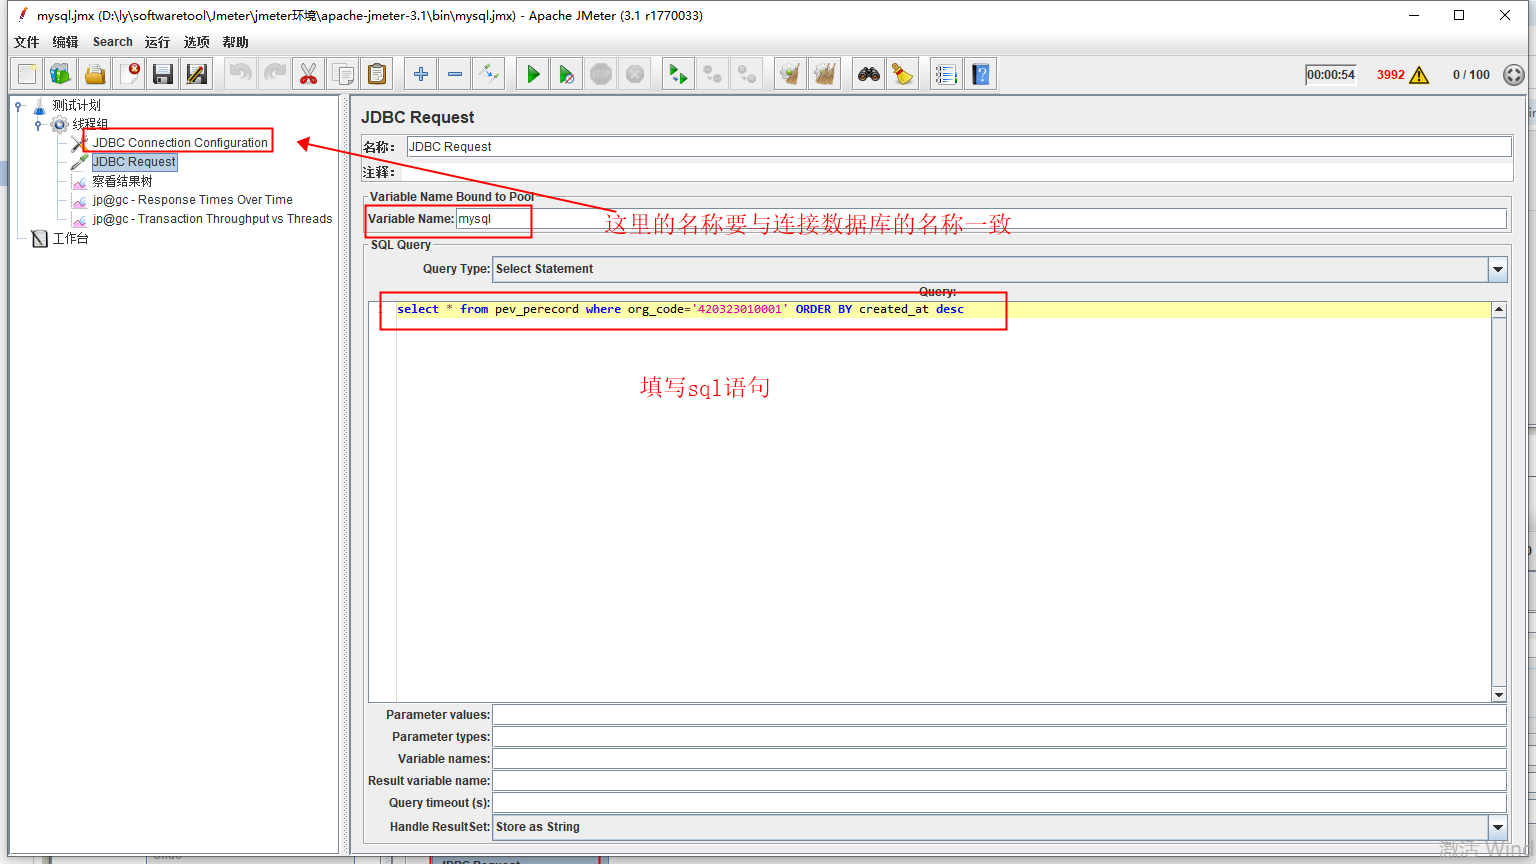This screenshot has width=1536, height=864.
Task: Stop all remote engines via toolbar
Action: click(713, 74)
